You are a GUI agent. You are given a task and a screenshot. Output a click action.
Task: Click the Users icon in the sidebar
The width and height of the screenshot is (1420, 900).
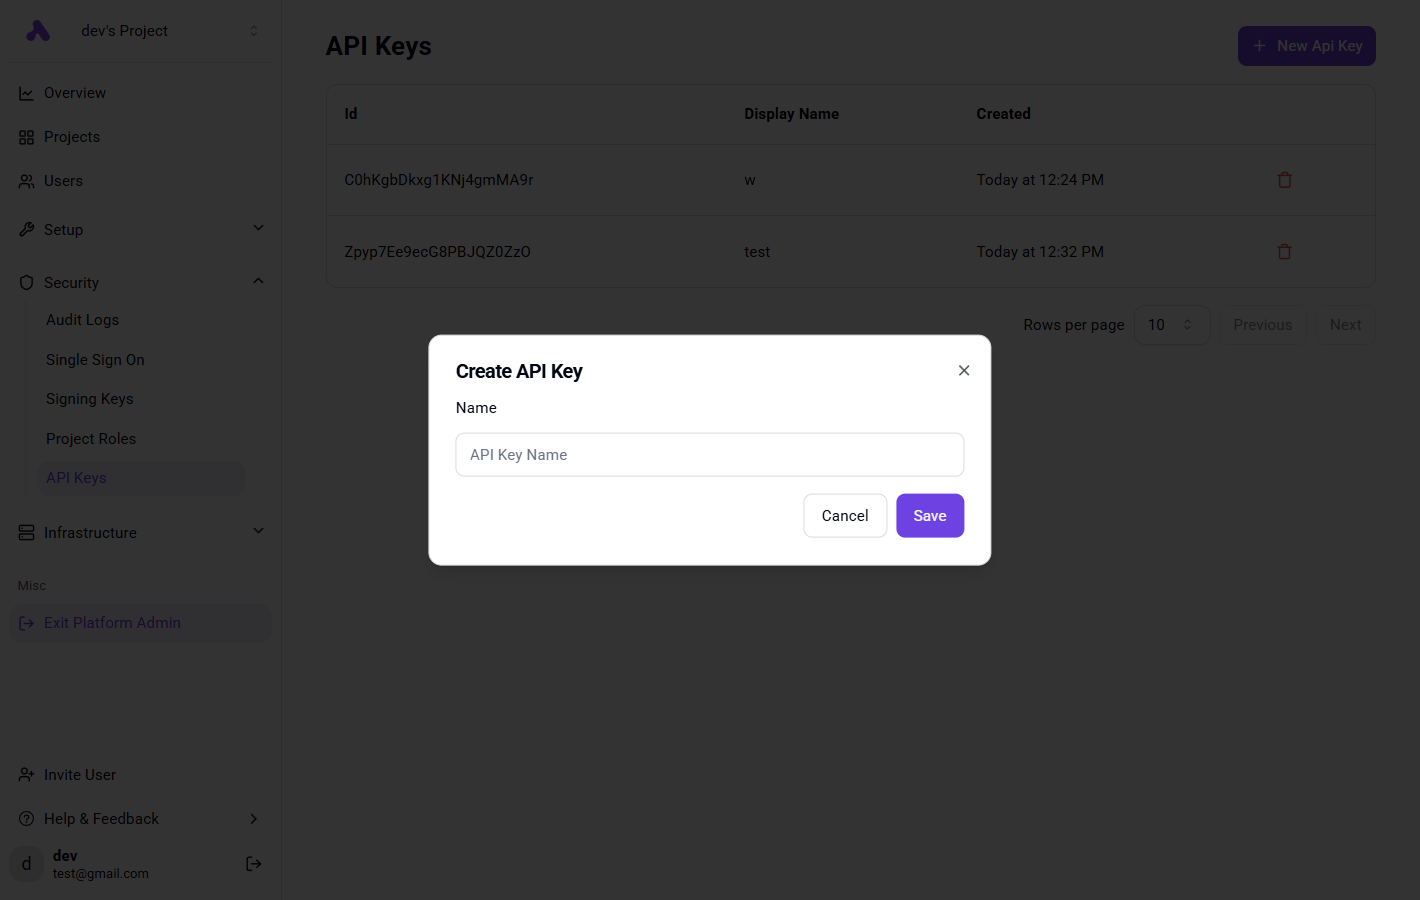[x=27, y=180]
